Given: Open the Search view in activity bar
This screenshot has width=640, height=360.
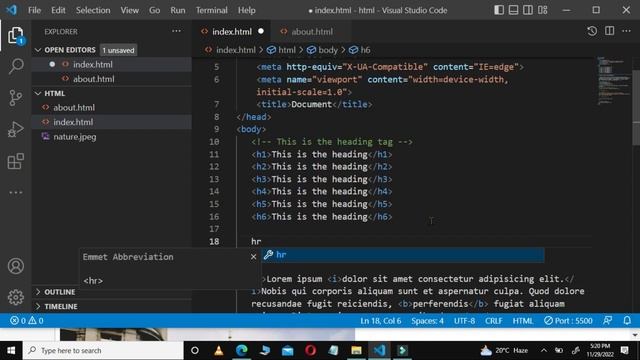Looking at the screenshot, I should pyautogui.click(x=16, y=66).
